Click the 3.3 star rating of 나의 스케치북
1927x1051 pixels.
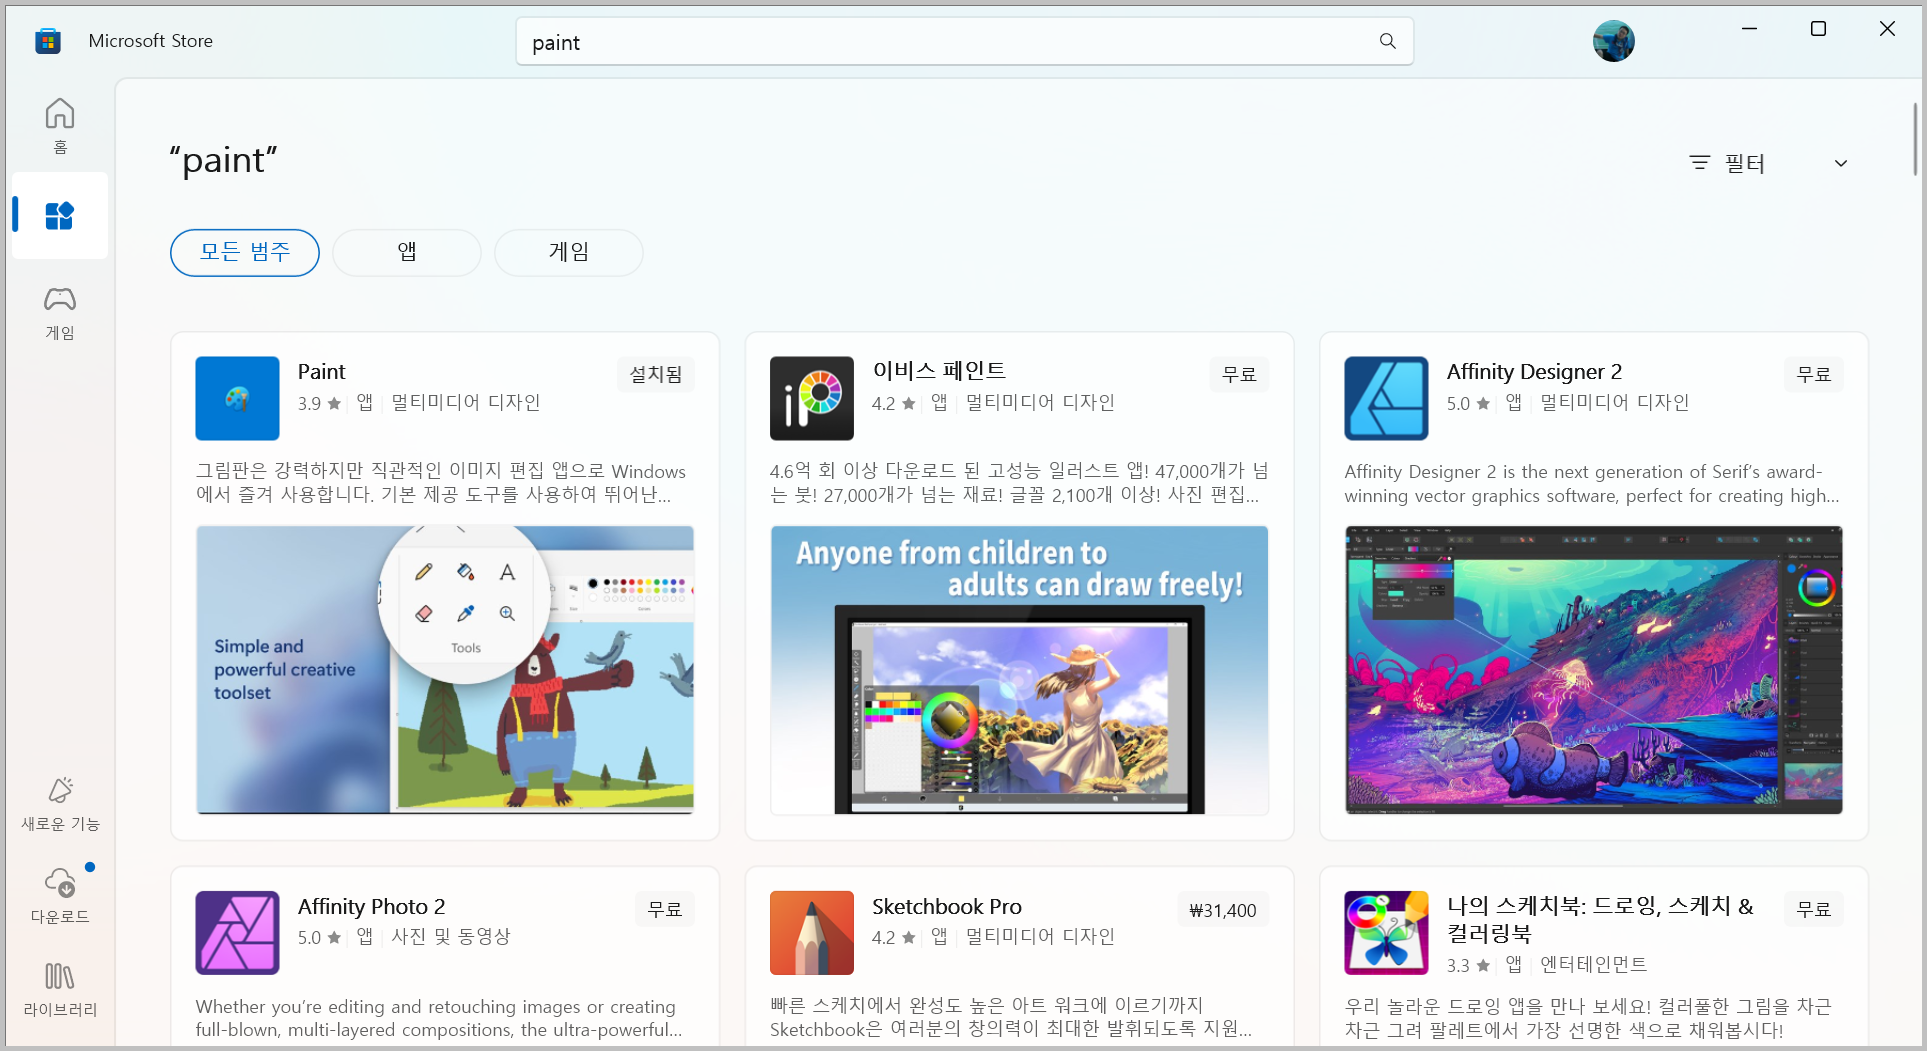tap(1468, 966)
